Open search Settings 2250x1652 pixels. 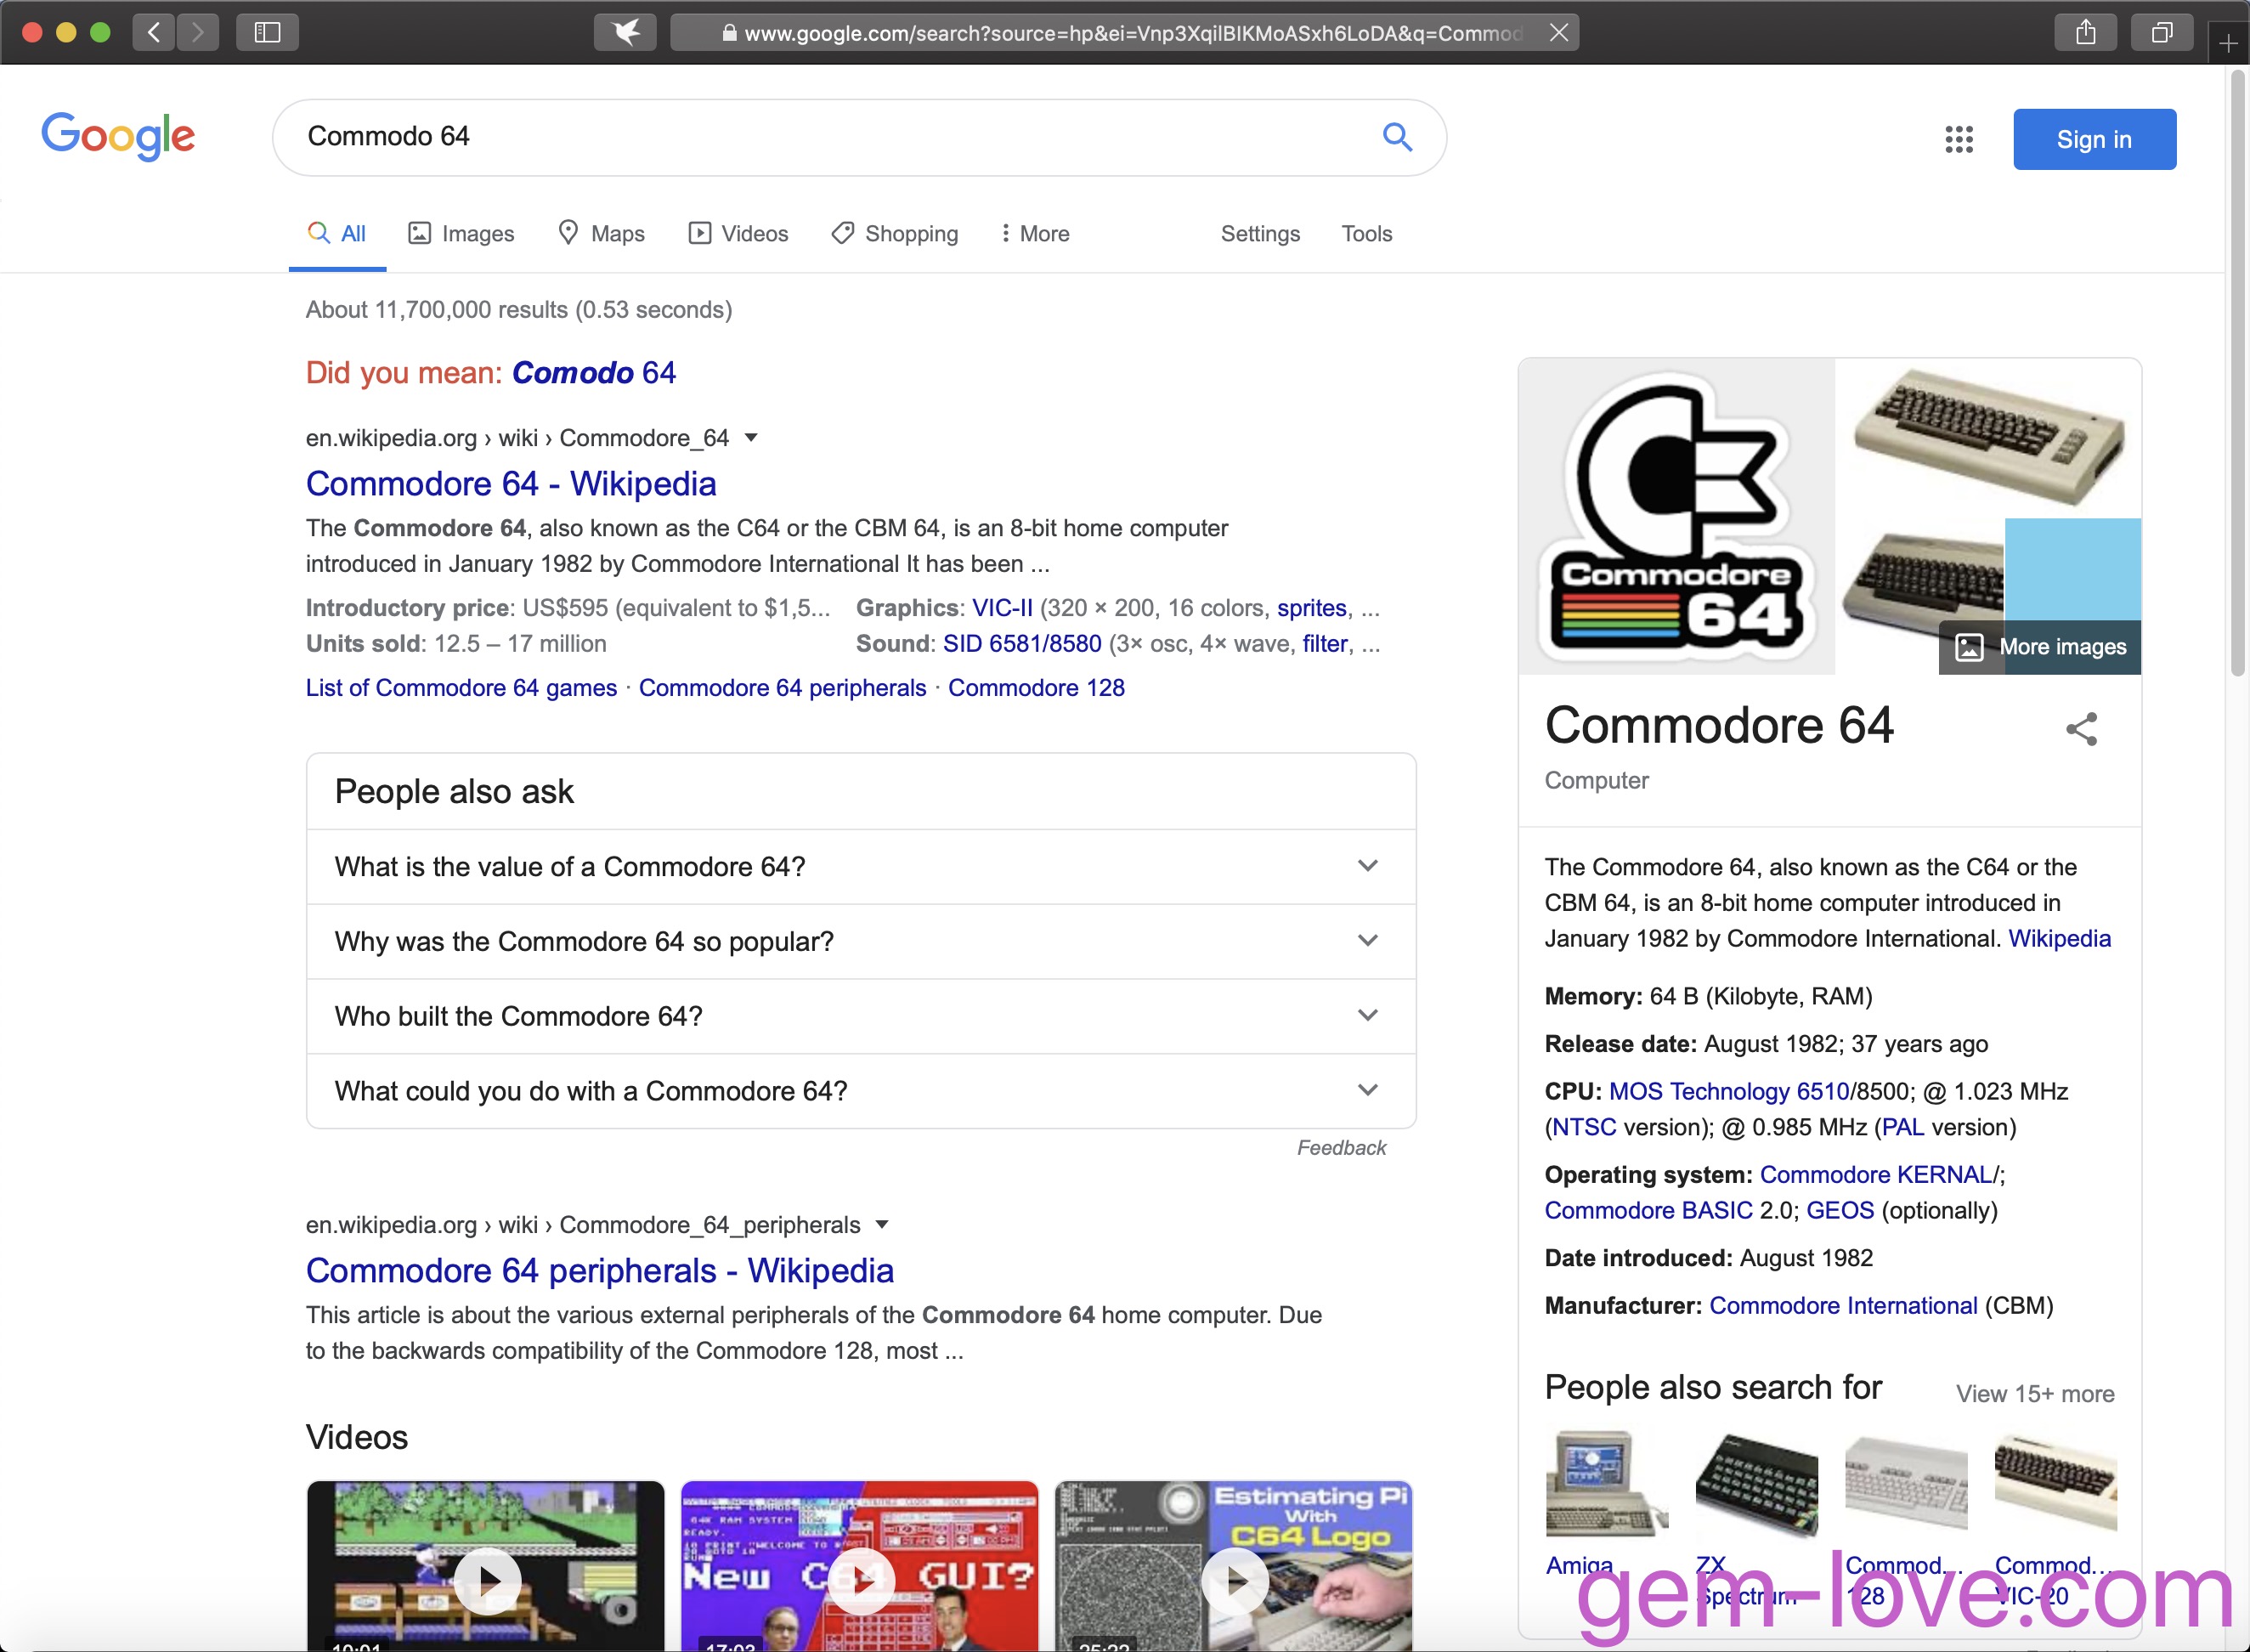1260,234
